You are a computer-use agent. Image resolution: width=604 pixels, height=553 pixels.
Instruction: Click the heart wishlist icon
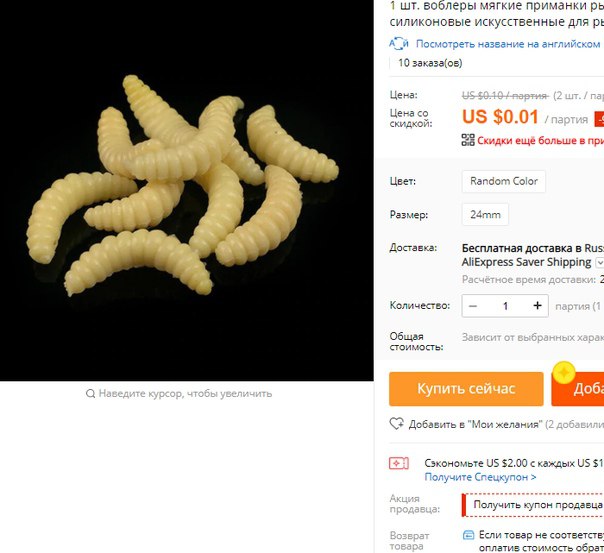click(x=396, y=424)
